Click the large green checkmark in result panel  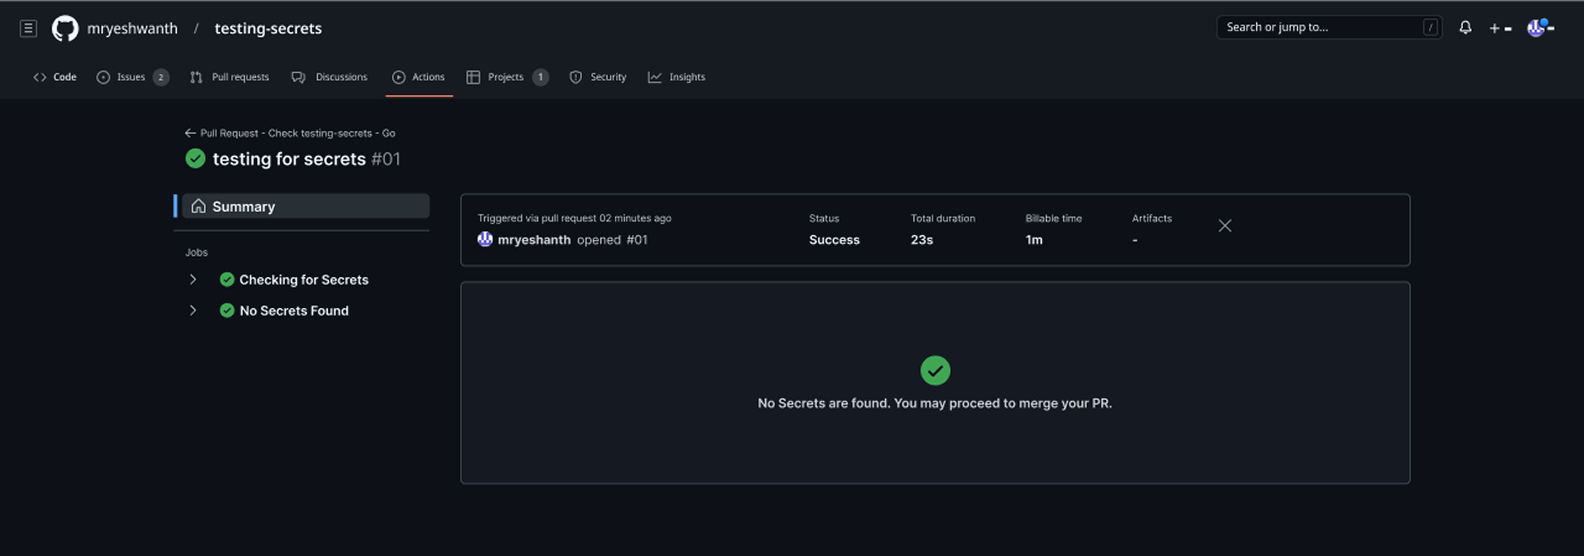935,371
